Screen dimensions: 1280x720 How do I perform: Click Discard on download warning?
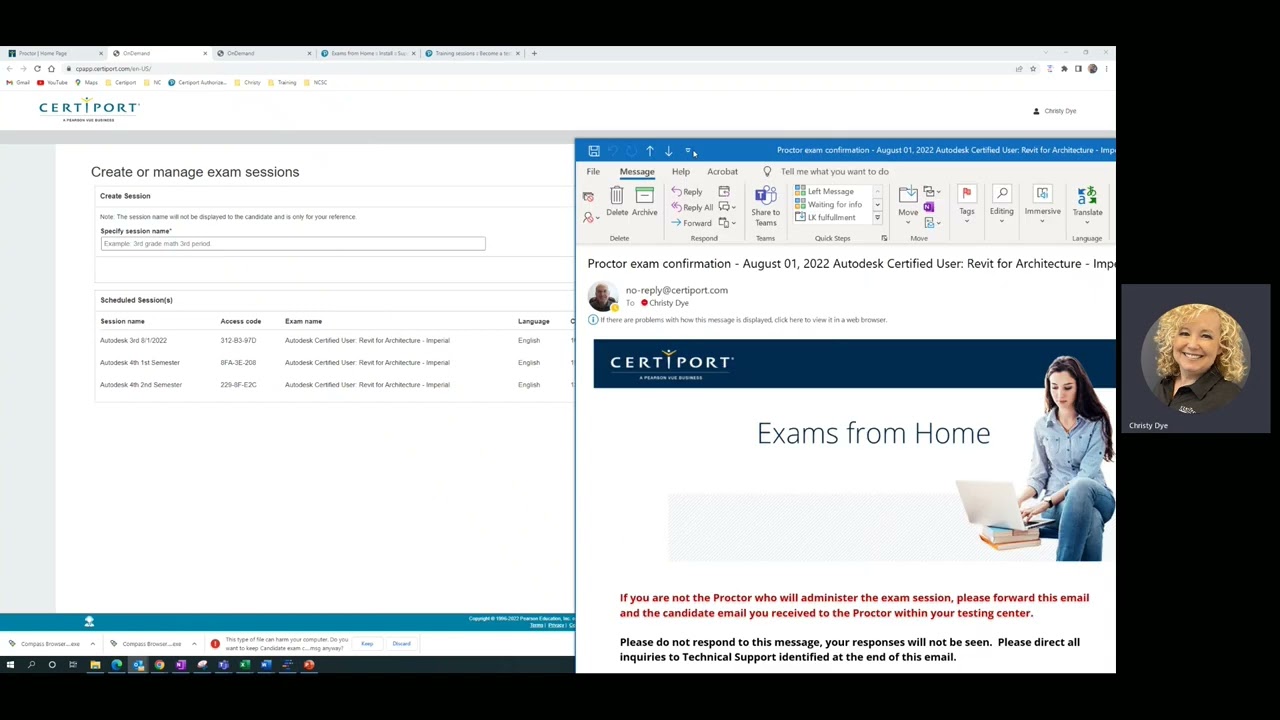(x=401, y=644)
